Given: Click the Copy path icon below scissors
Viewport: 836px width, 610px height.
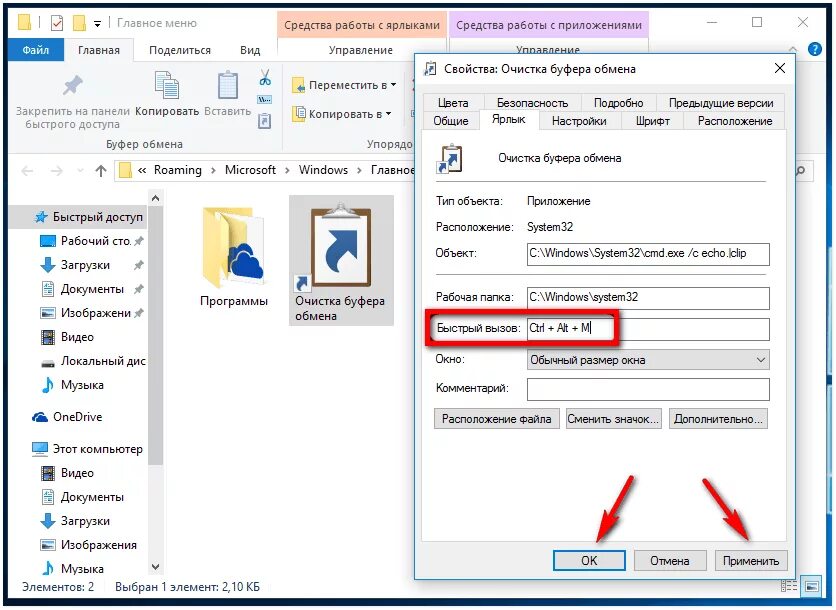Looking at the screenshot, I should [x=264, y=100].
